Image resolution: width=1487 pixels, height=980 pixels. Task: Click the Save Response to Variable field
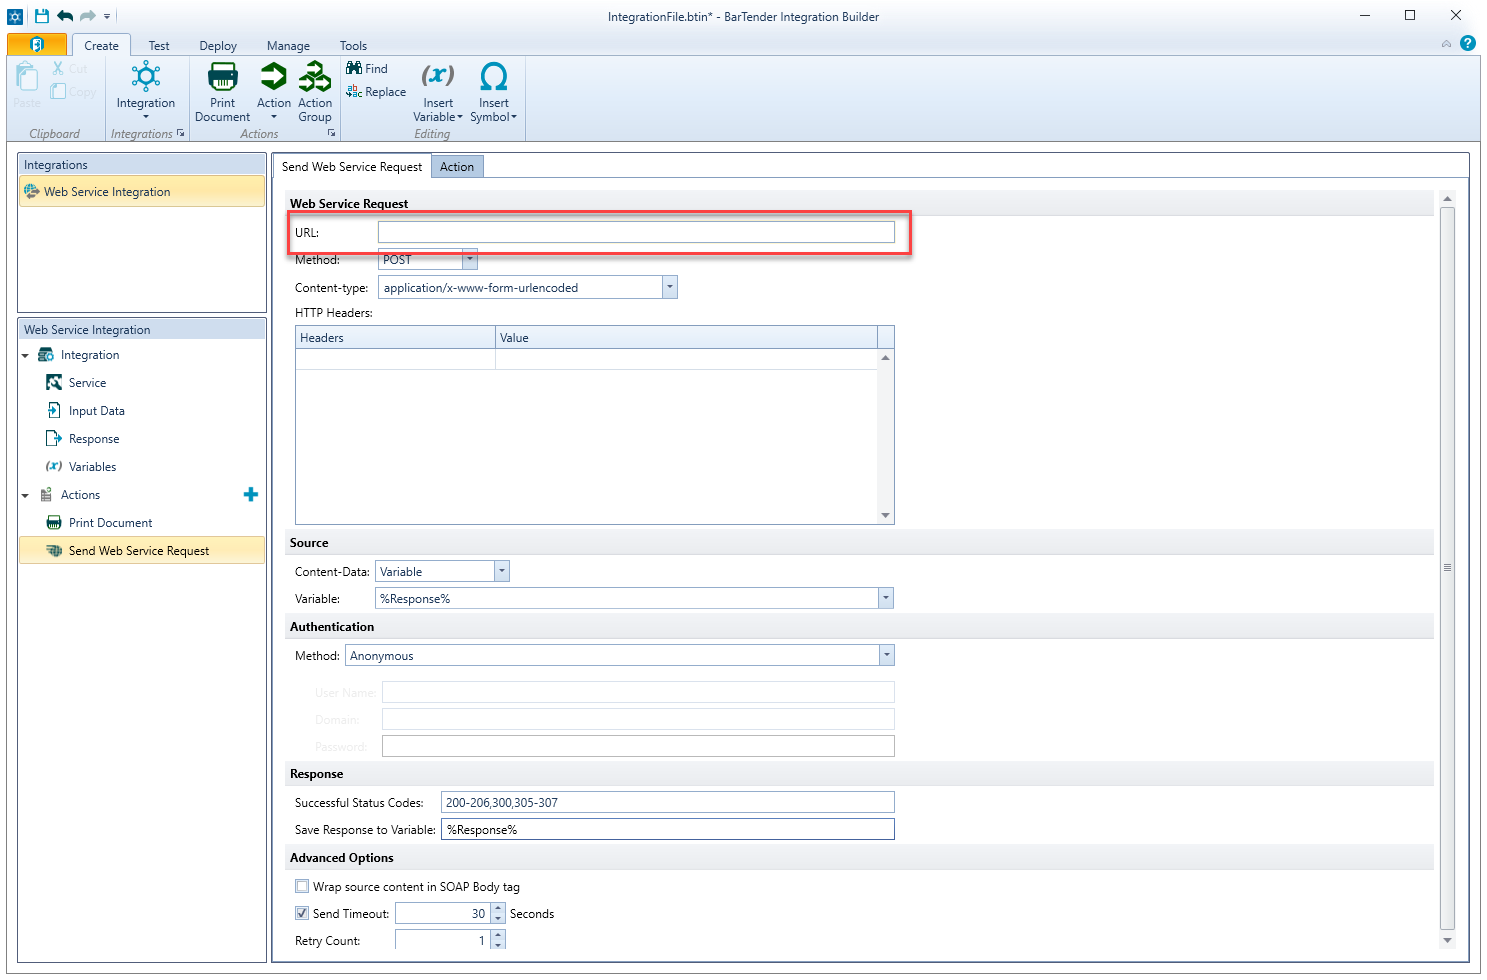coord(667,829)
